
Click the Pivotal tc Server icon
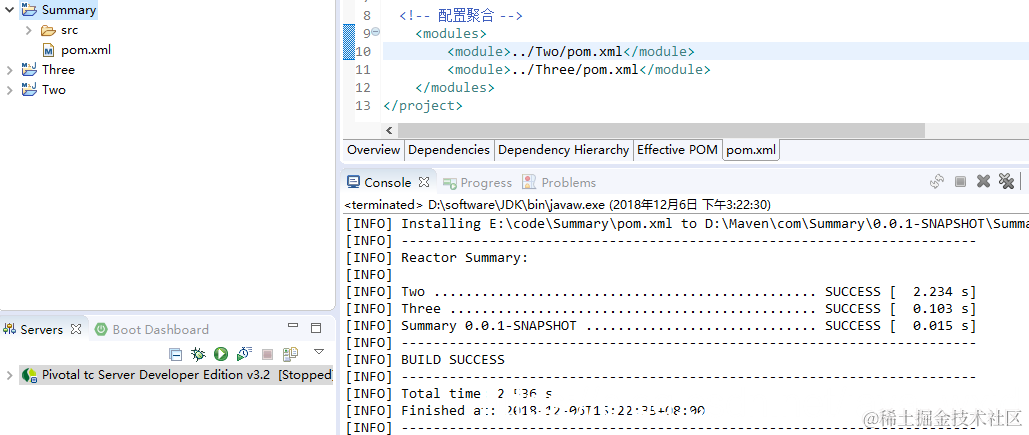(30, 375)
